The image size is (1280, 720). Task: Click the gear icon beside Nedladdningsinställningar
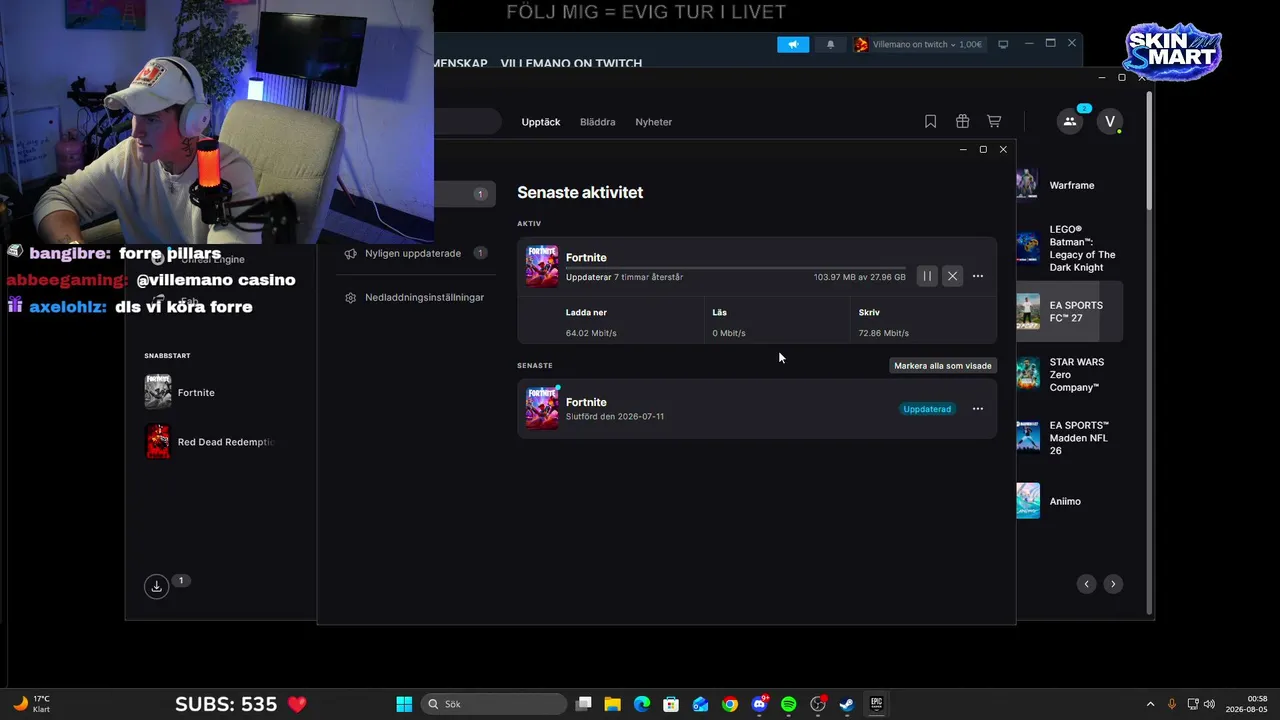click(x=350, y=298)
